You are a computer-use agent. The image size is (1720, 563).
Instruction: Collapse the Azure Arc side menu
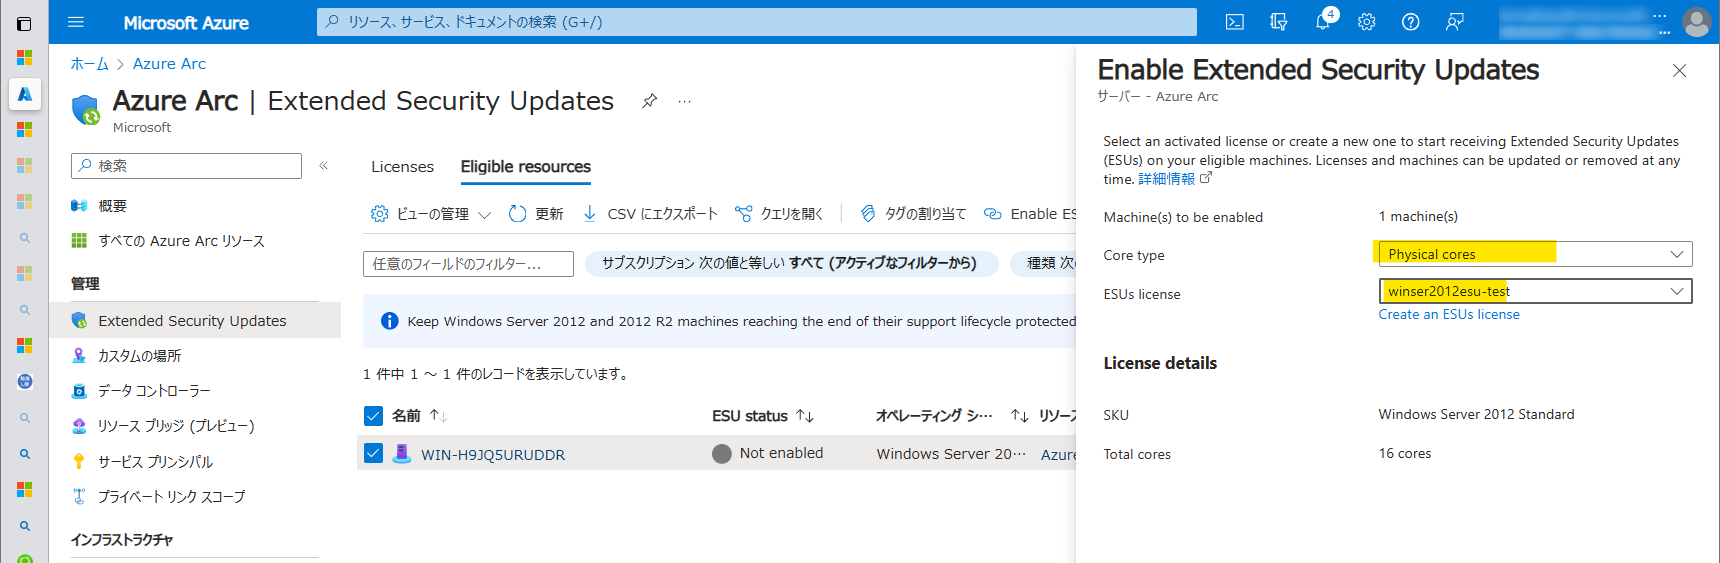coord(324,165)
